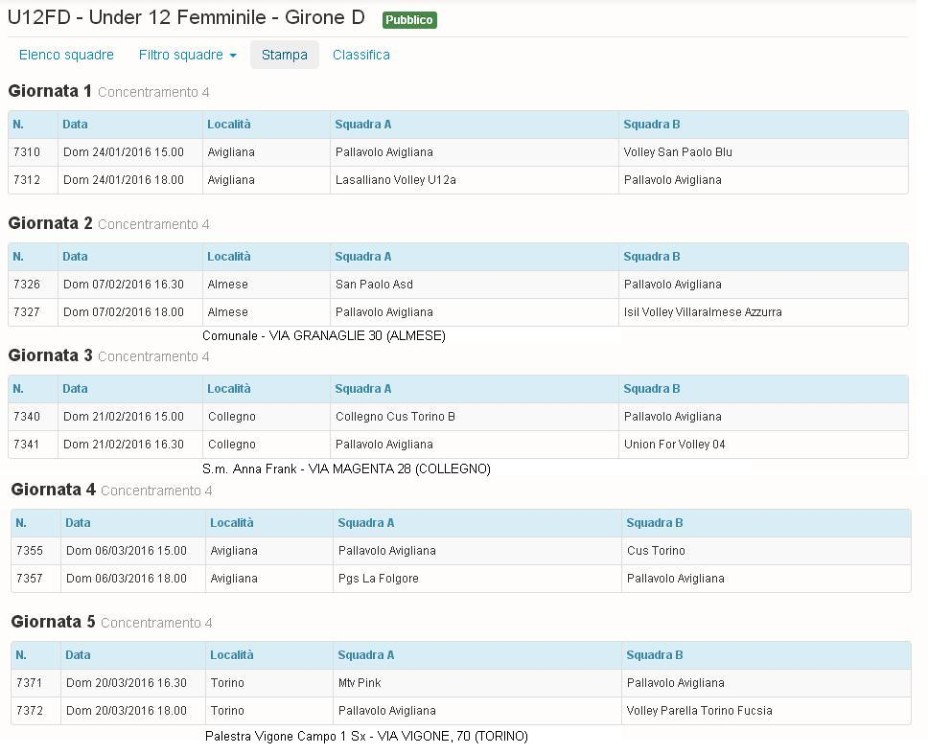Click Avigliana locality in match 7310
This screenshot has height=753, width=928.
click(x=231, y=152)
